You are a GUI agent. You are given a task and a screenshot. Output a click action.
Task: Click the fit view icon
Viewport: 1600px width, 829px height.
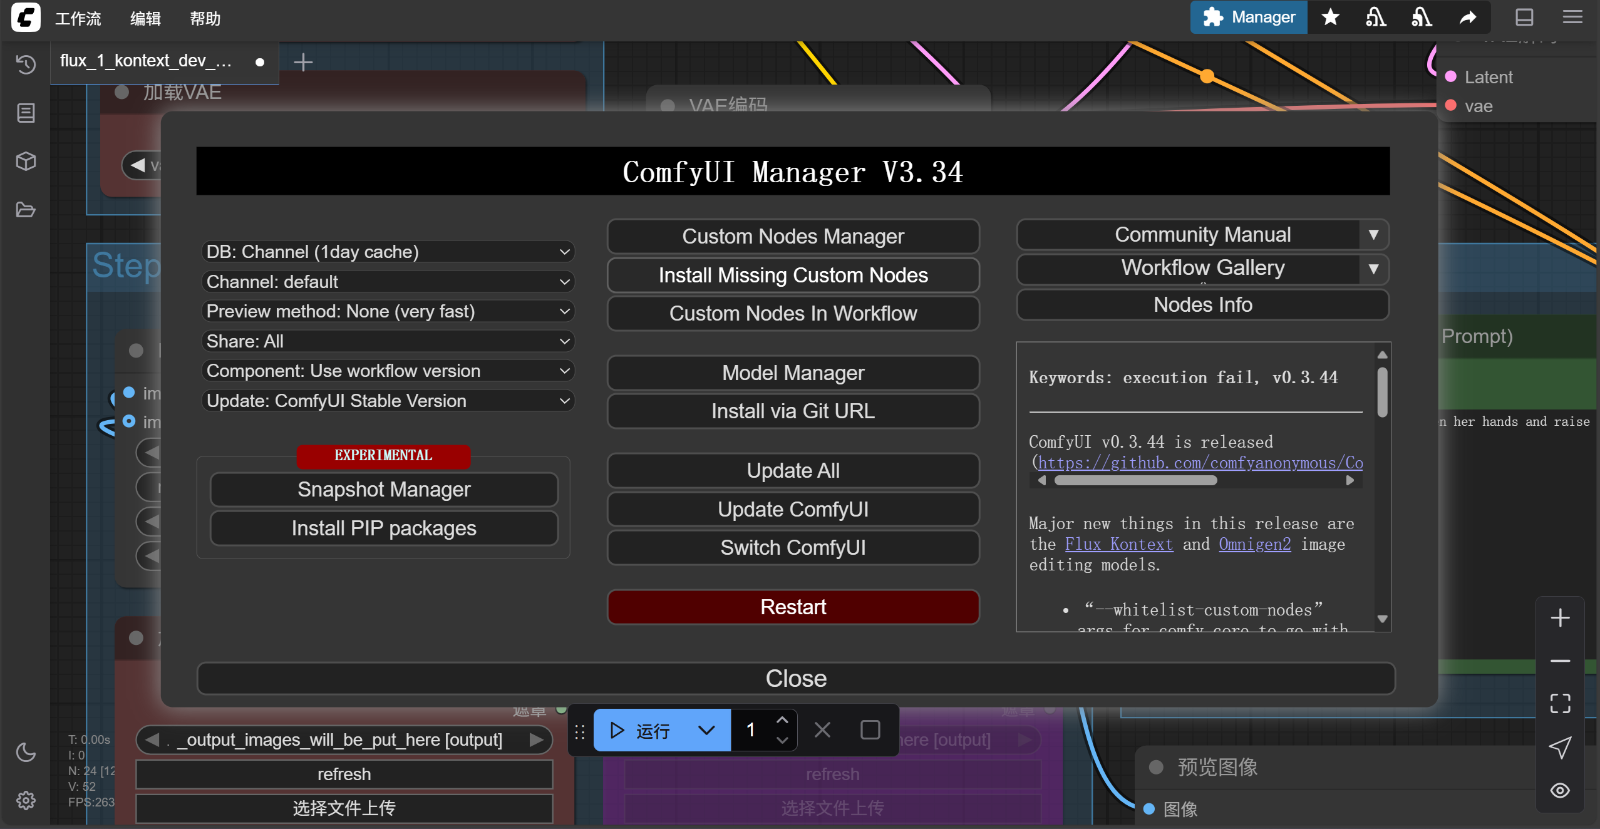click(x=1560, y=704)
